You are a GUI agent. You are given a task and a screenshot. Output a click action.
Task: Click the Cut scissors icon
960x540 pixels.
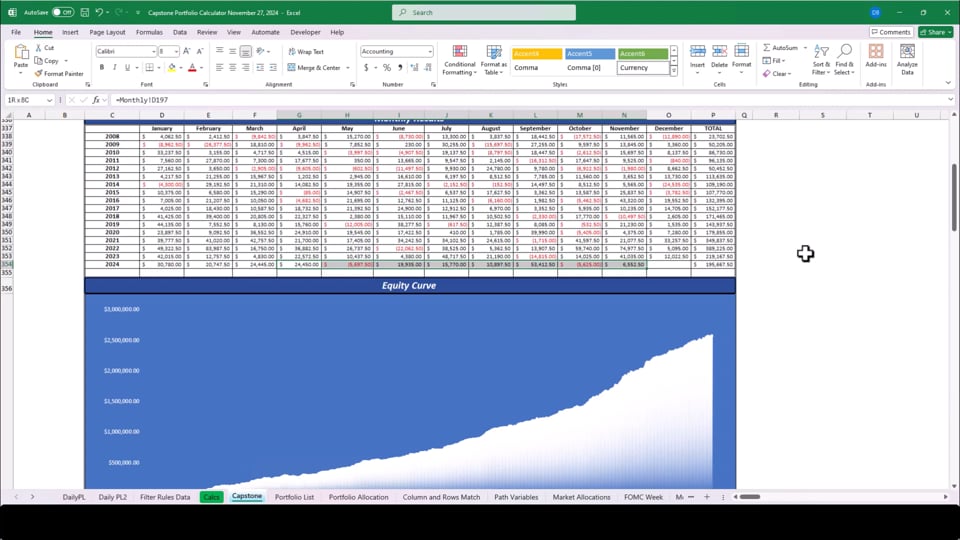click(x=39, y=48)
